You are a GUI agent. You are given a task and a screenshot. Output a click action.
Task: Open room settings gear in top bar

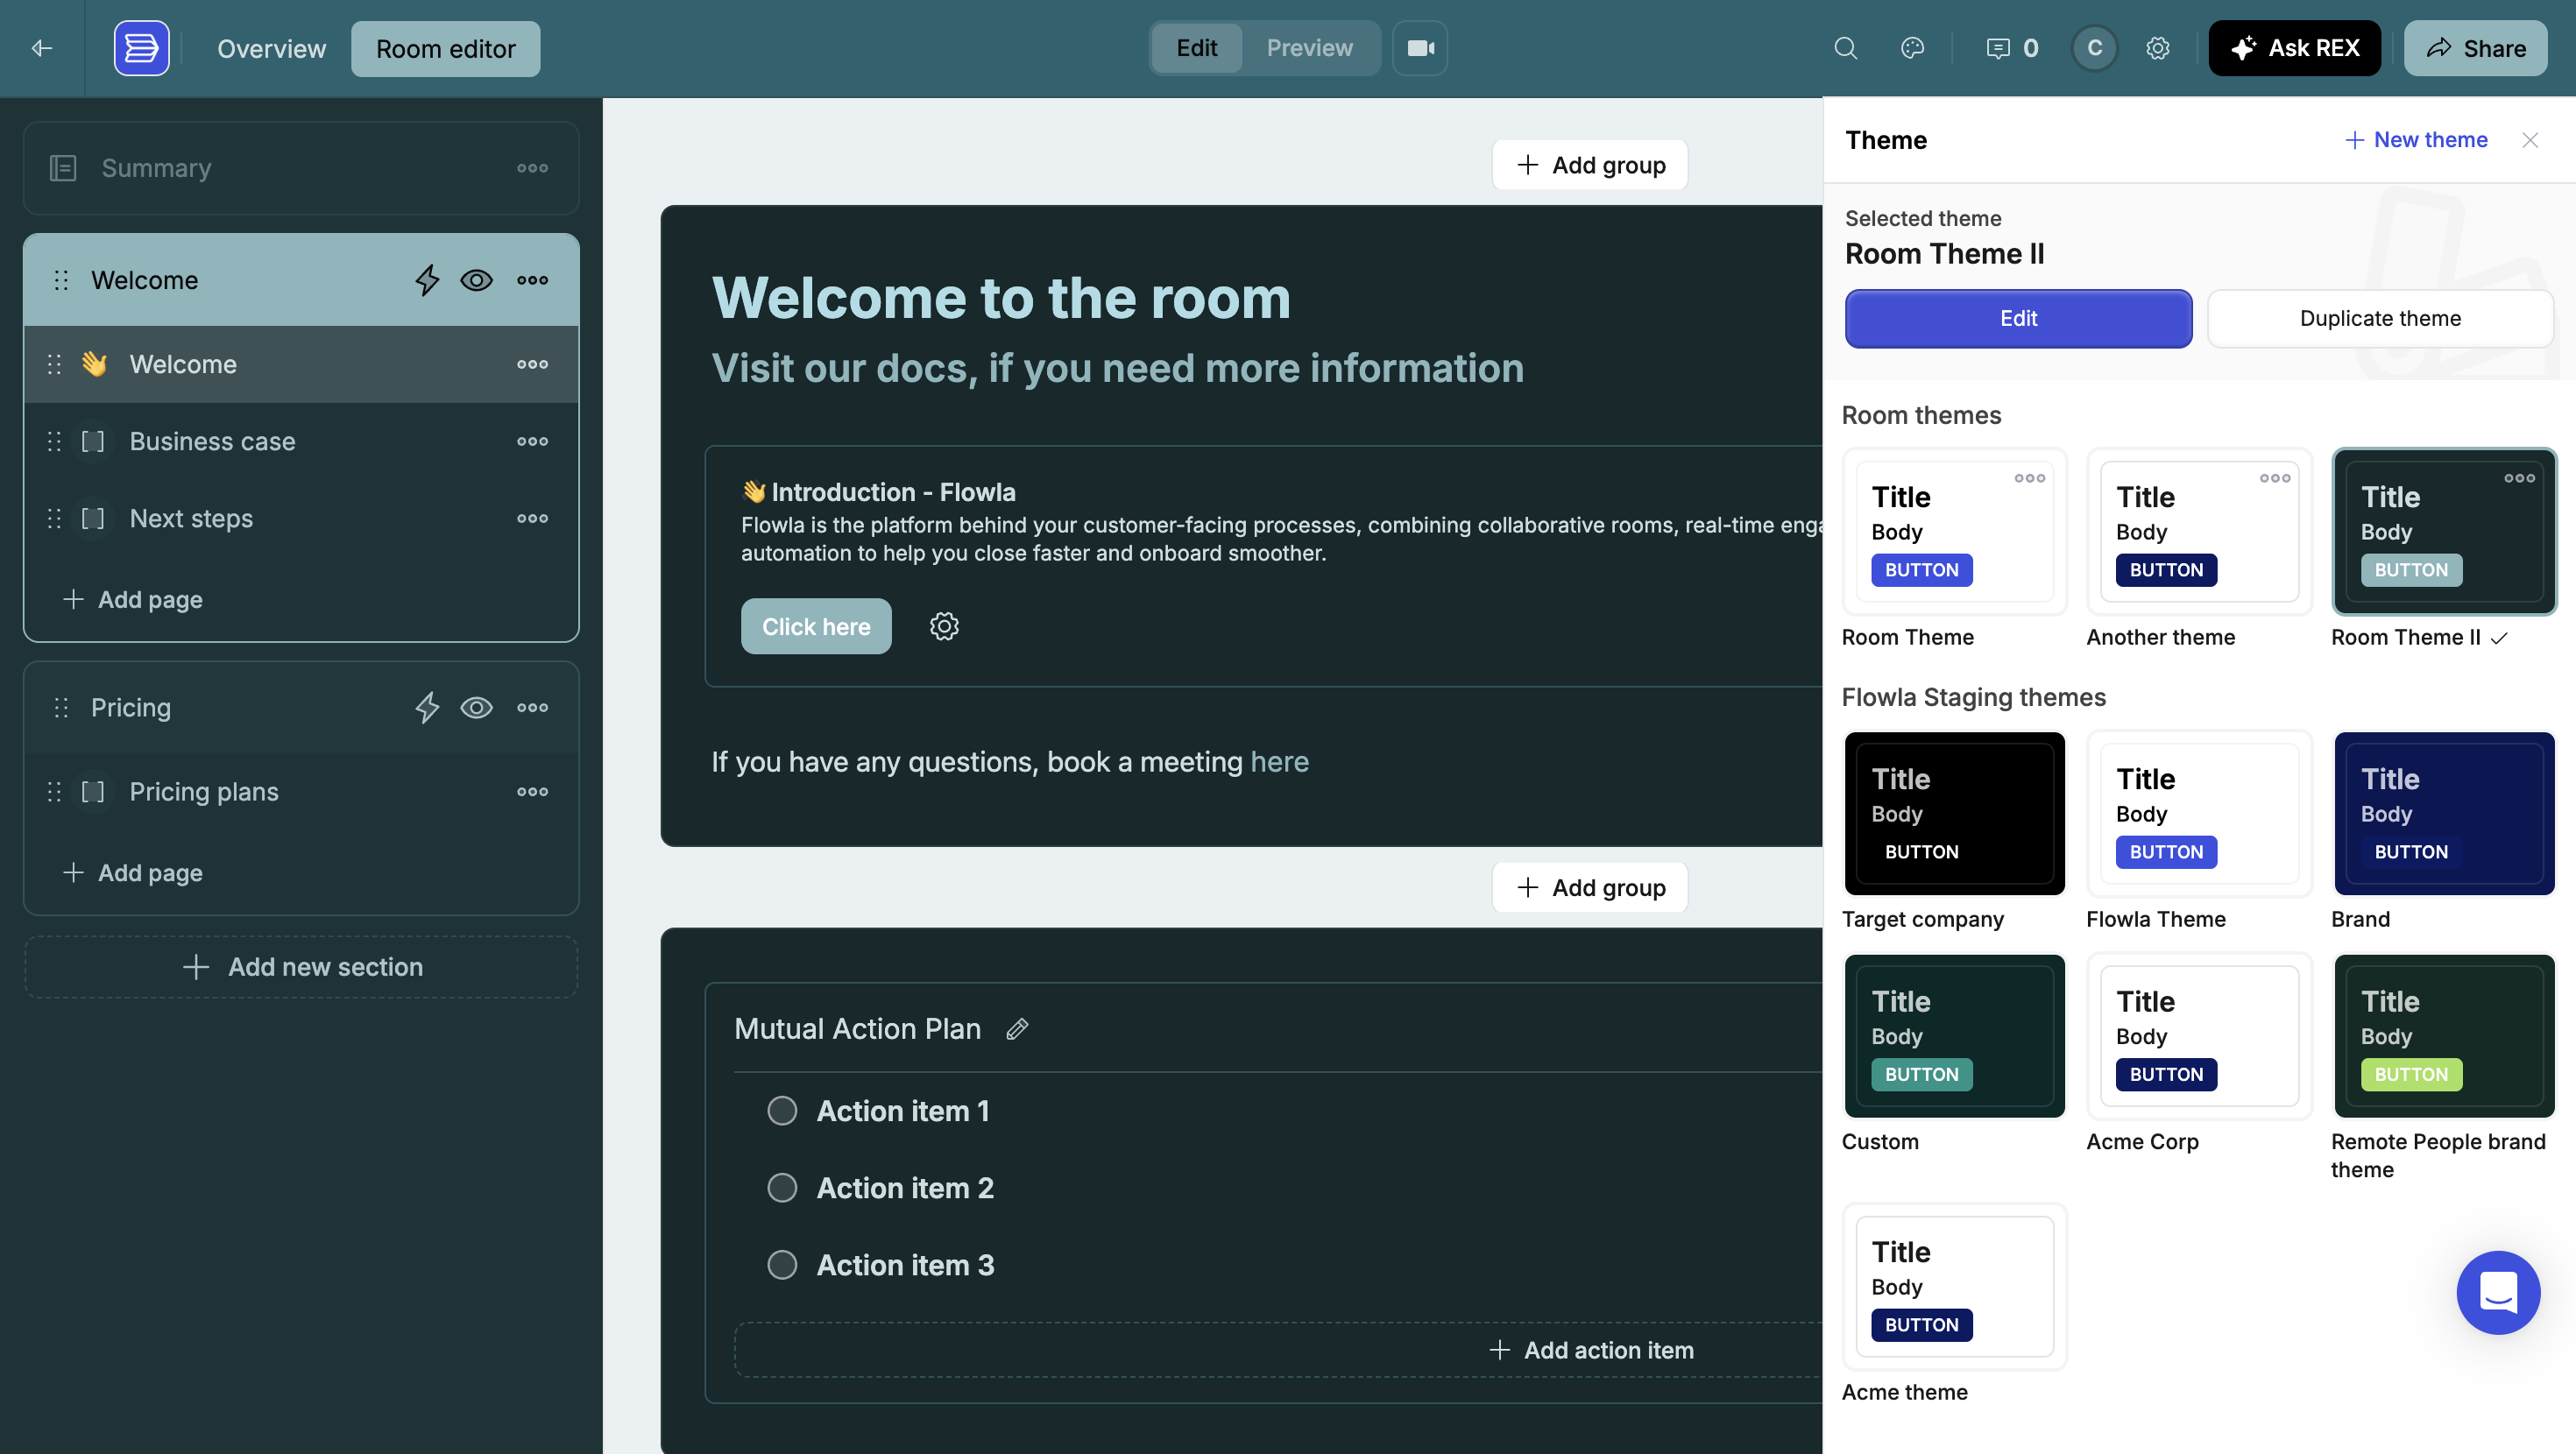click(x=2158, y=48)
